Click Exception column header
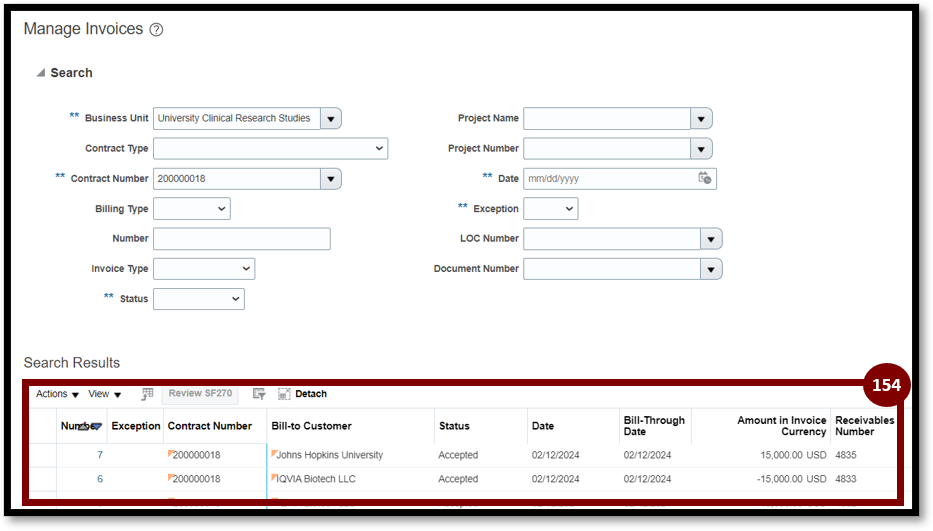 [136, 426]
